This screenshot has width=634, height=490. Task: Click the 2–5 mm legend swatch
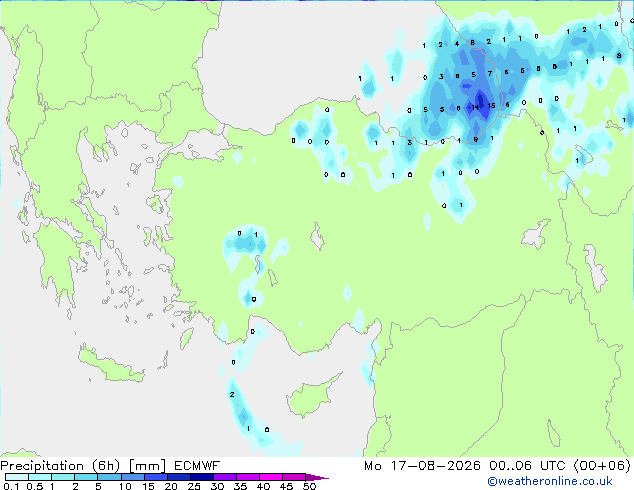[86, 477]
